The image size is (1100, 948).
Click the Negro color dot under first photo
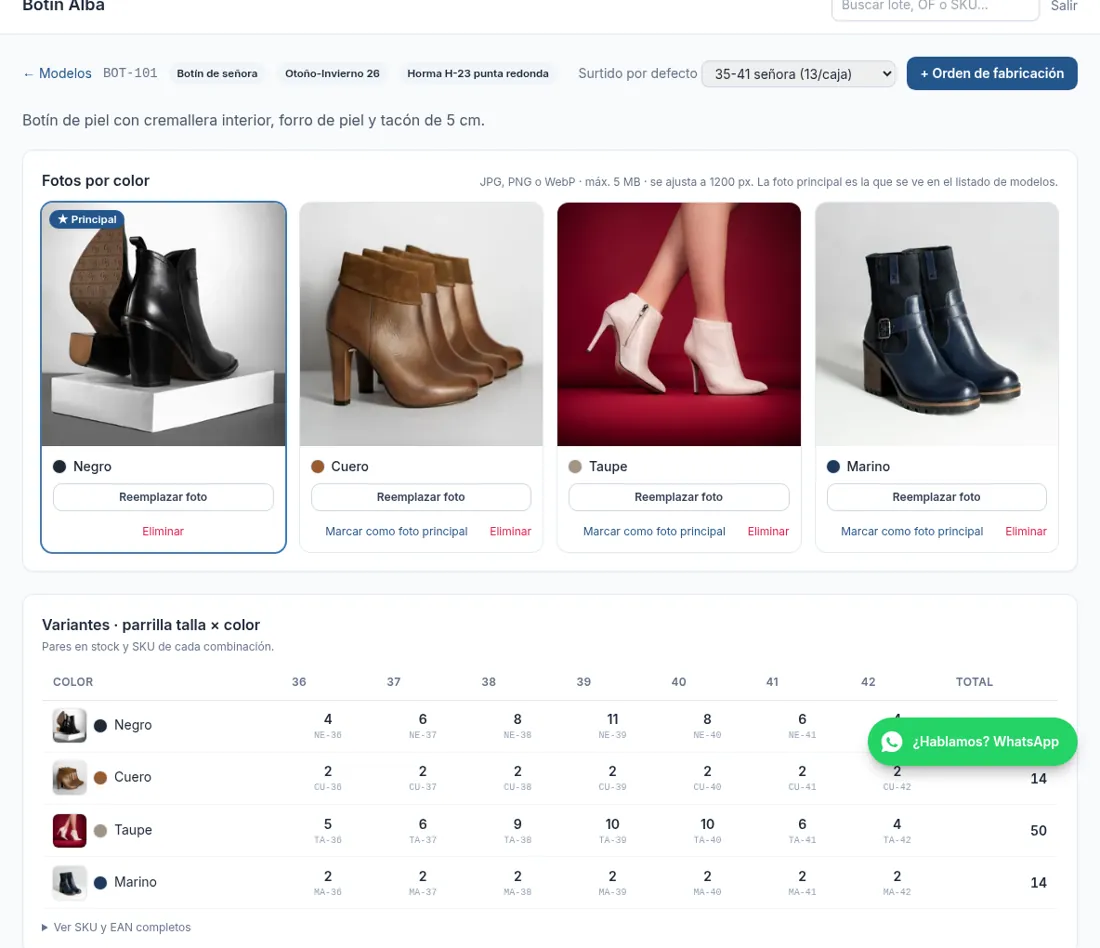coord(60,467)
